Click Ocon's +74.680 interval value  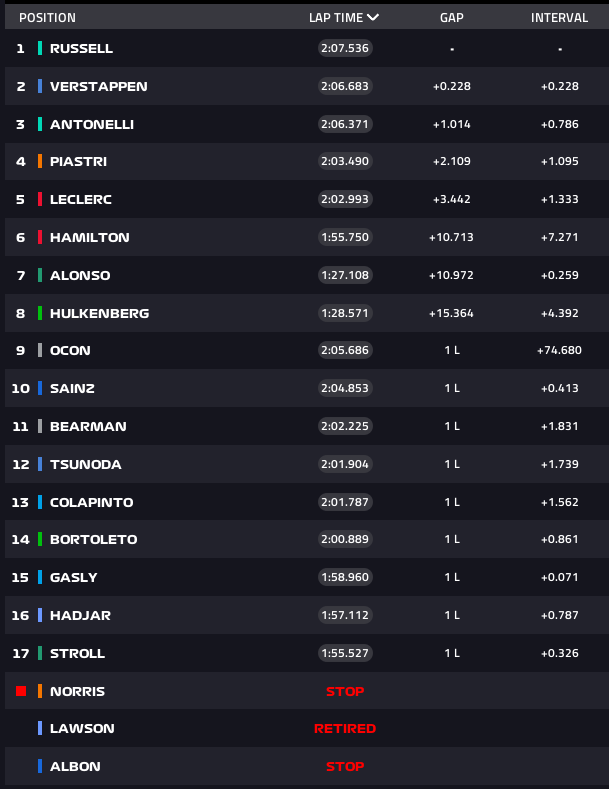click(x=559, y=350)
